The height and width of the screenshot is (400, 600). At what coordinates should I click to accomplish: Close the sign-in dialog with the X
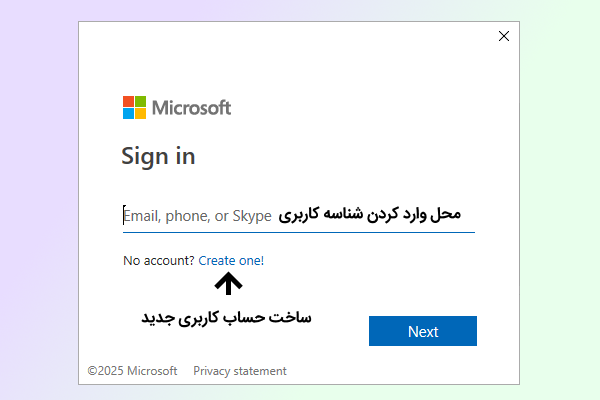[503, 36]
